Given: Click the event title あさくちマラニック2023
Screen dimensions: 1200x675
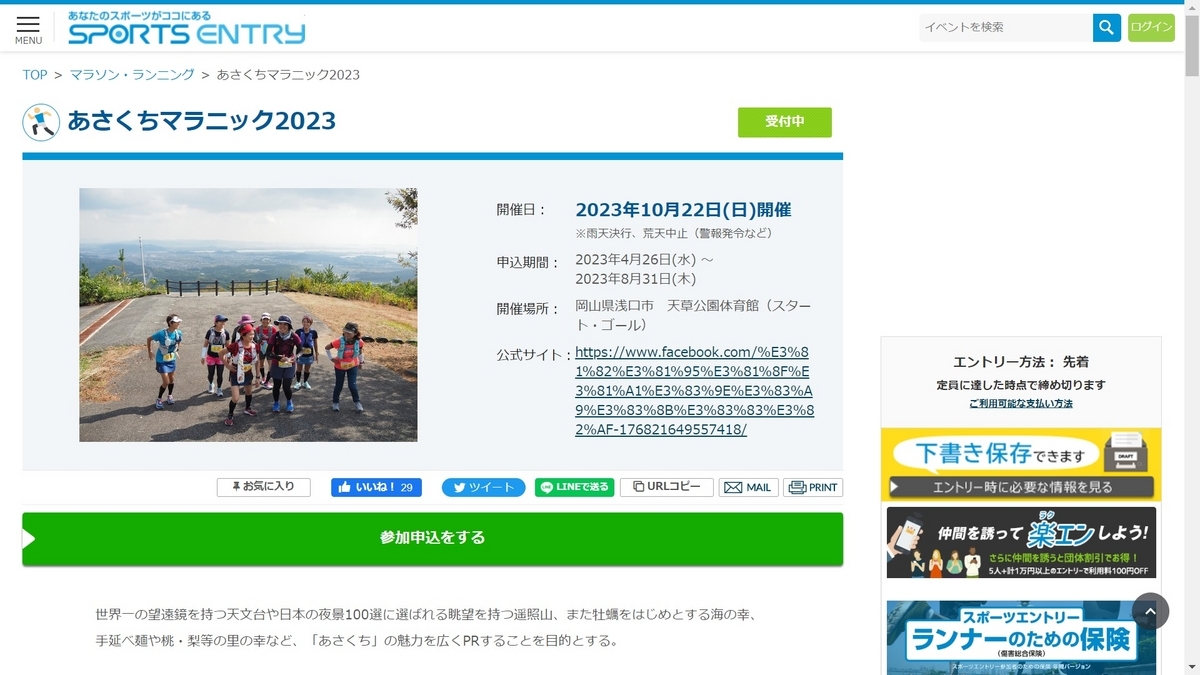Looking at the screenshot, I should (202, 122).
